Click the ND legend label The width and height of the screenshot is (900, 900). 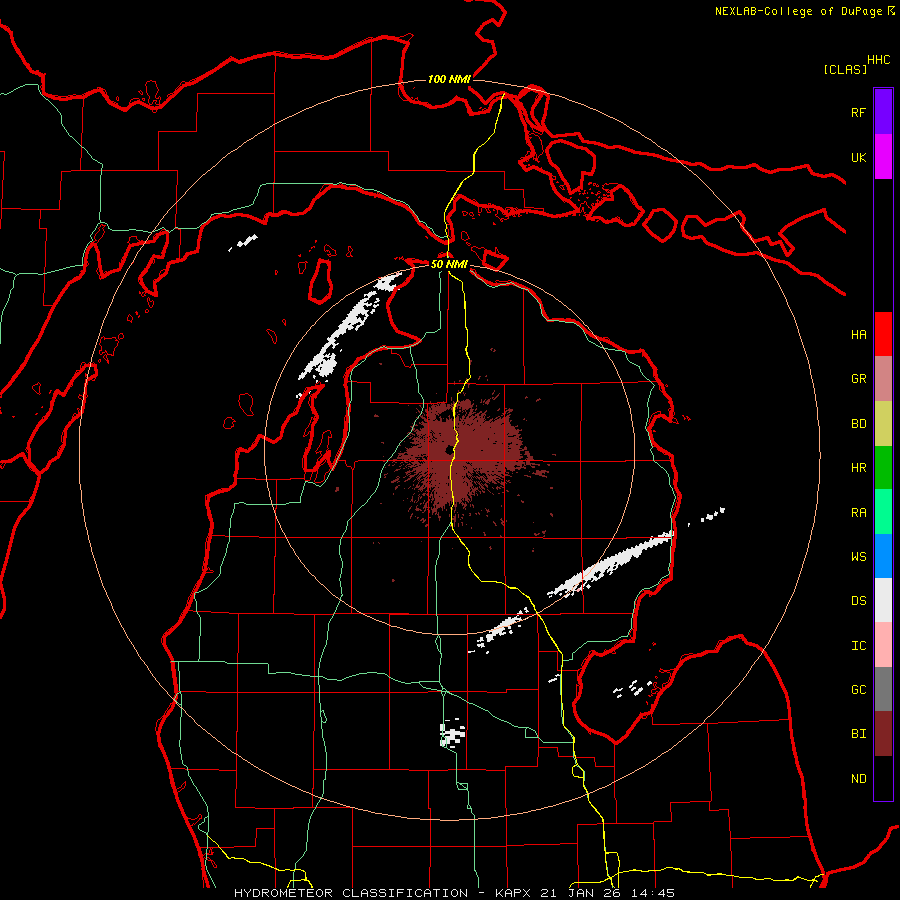click(x=859, y=778)
